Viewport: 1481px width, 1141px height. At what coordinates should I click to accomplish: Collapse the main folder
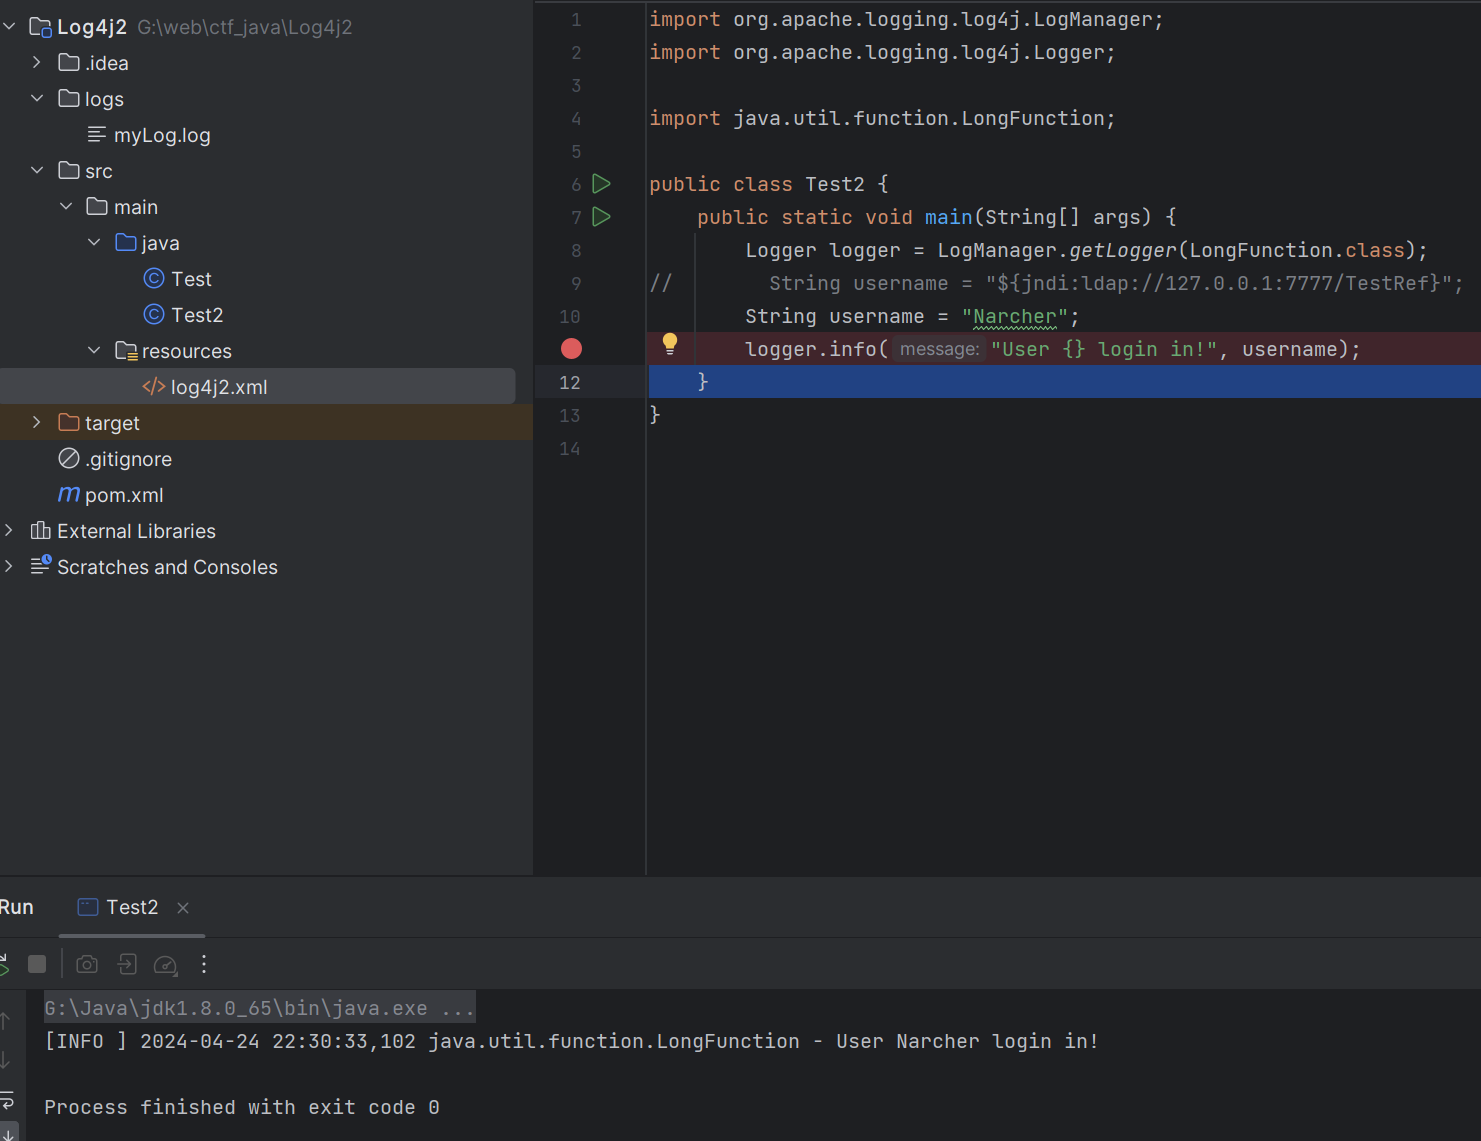(66, 206)
